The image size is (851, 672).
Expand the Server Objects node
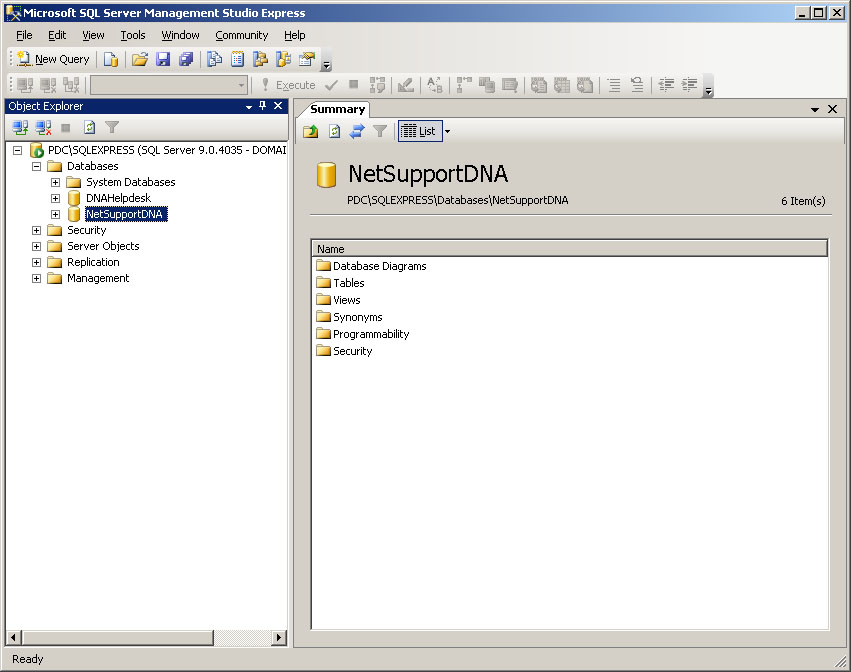click(x=36, y=246)
